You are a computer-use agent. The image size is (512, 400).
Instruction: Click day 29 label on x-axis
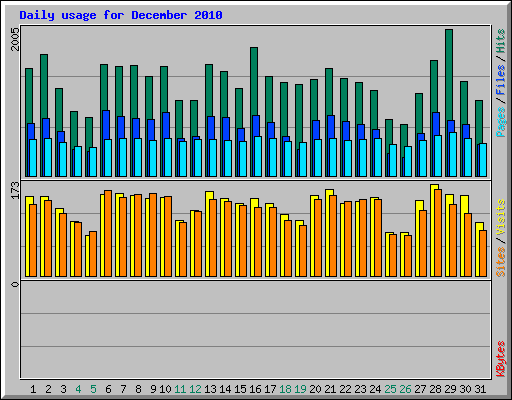tap(450, 389)
